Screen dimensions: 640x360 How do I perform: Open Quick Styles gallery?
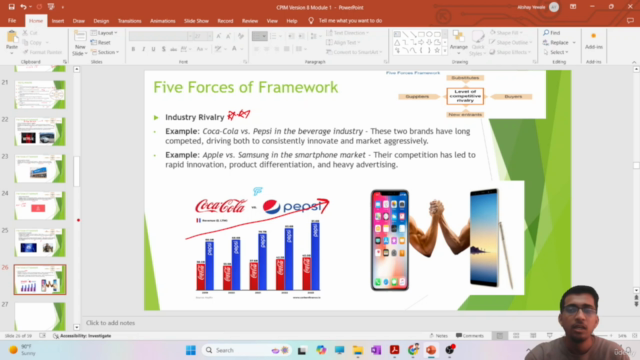pyautogui.click(x=477, y=43)
